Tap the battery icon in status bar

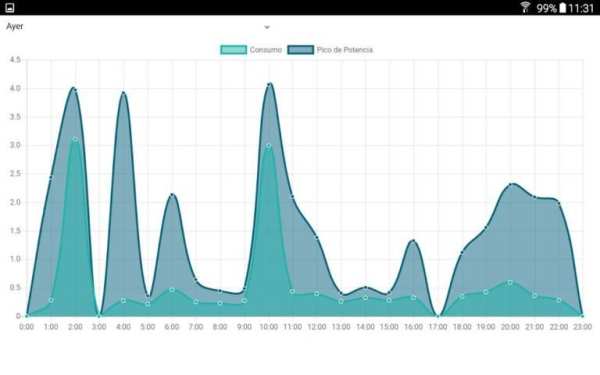coord(562,8)
